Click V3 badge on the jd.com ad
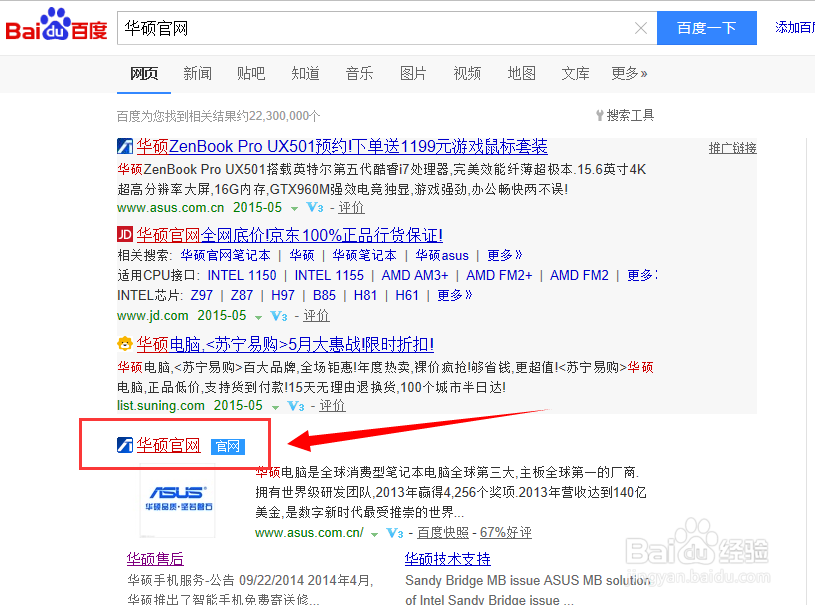The image size is (815, 605). [279, 316]
